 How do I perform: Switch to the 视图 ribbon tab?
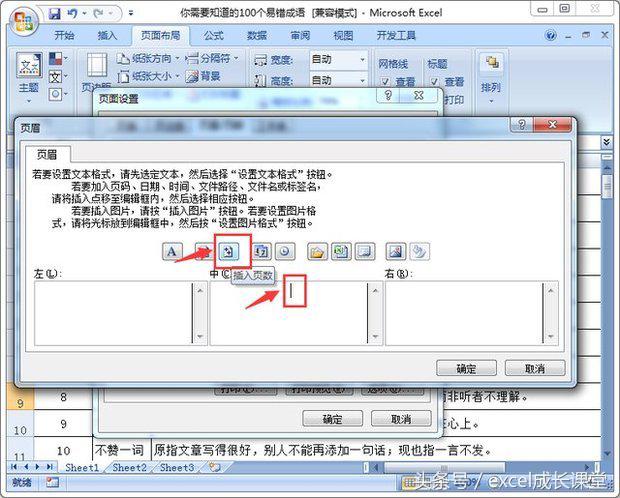[343, 36]
